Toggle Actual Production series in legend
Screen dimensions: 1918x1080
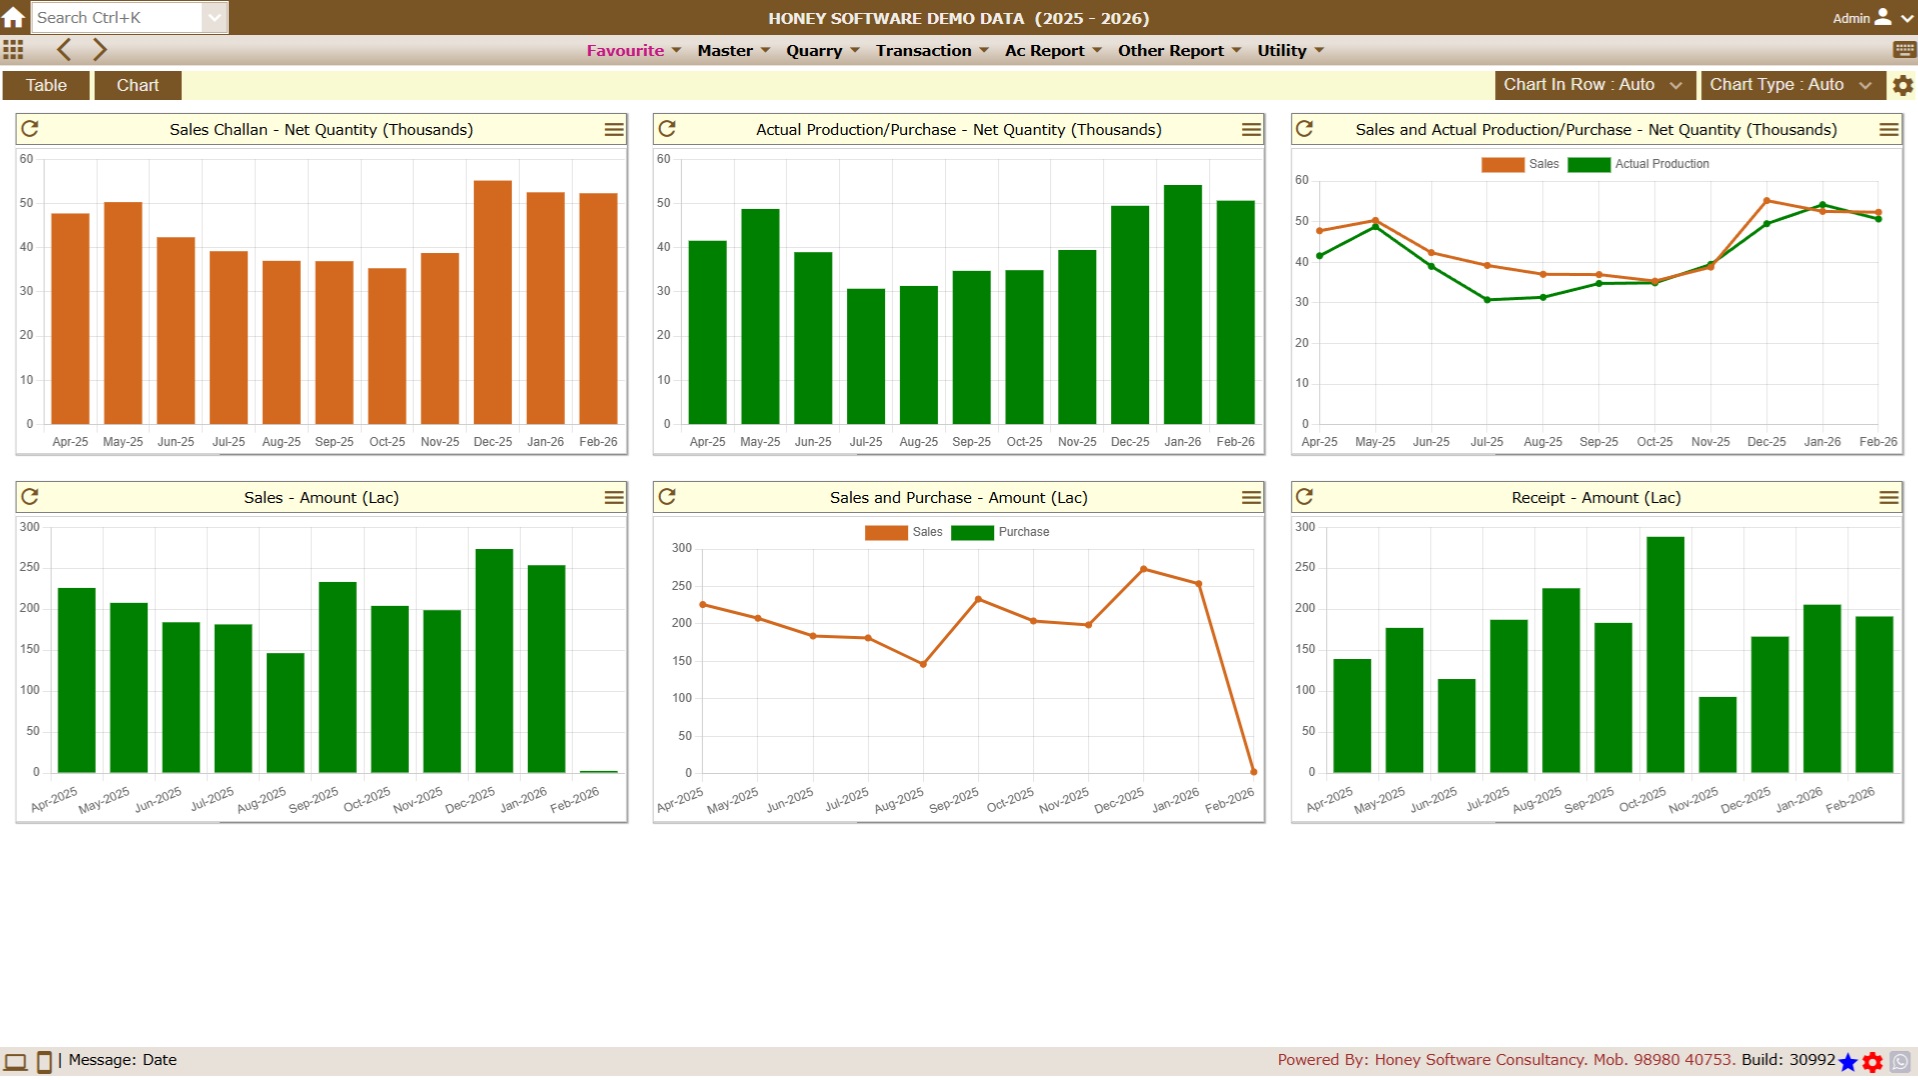click(x=1640, y=164)
